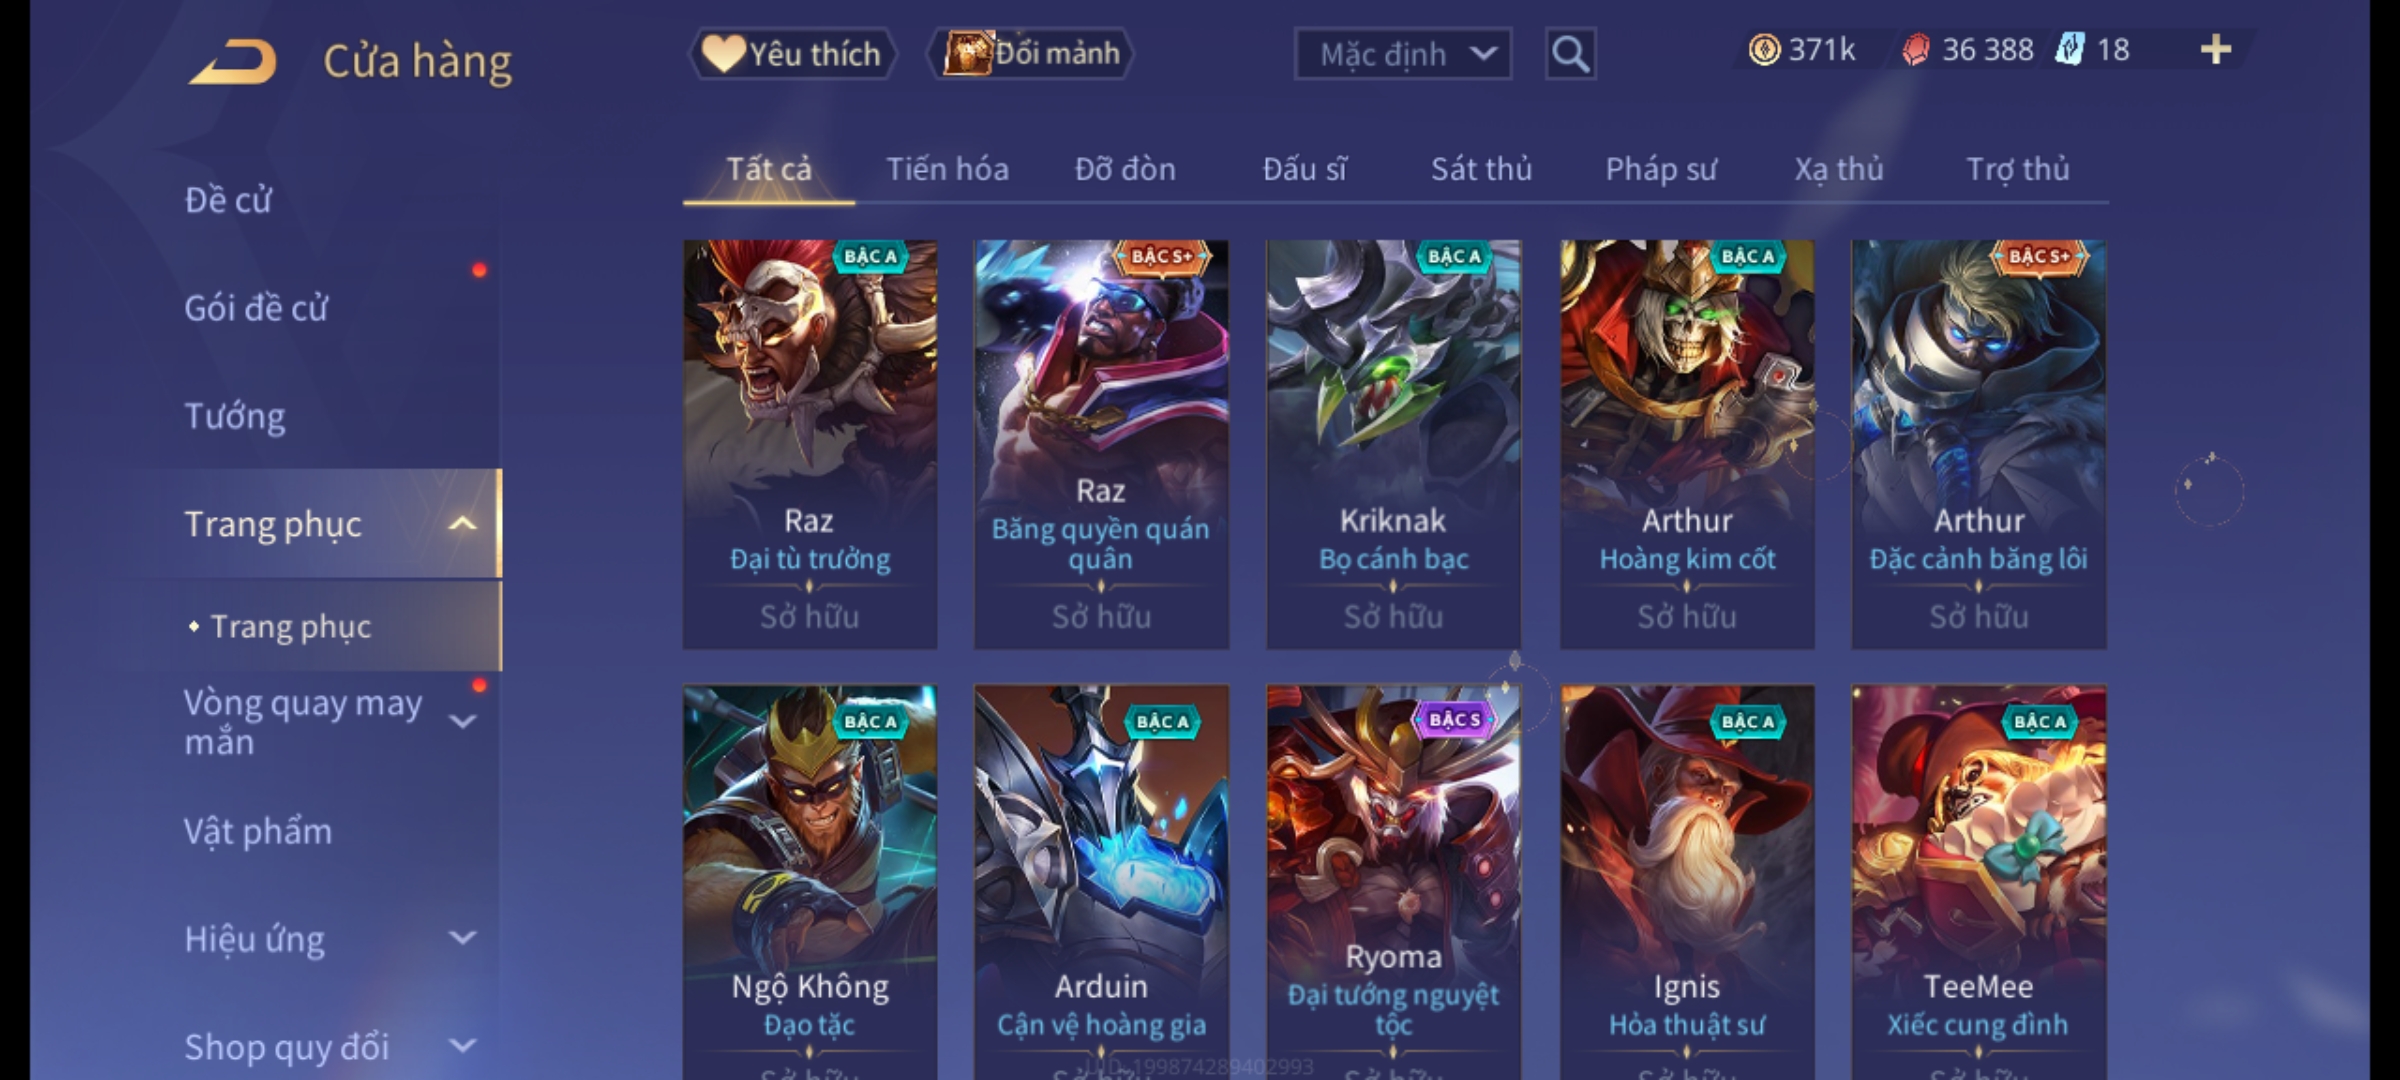Viewport: 2400px width, 1080px height.
Task: Select the Sát thủ category tab
Action: (1481, 169)
